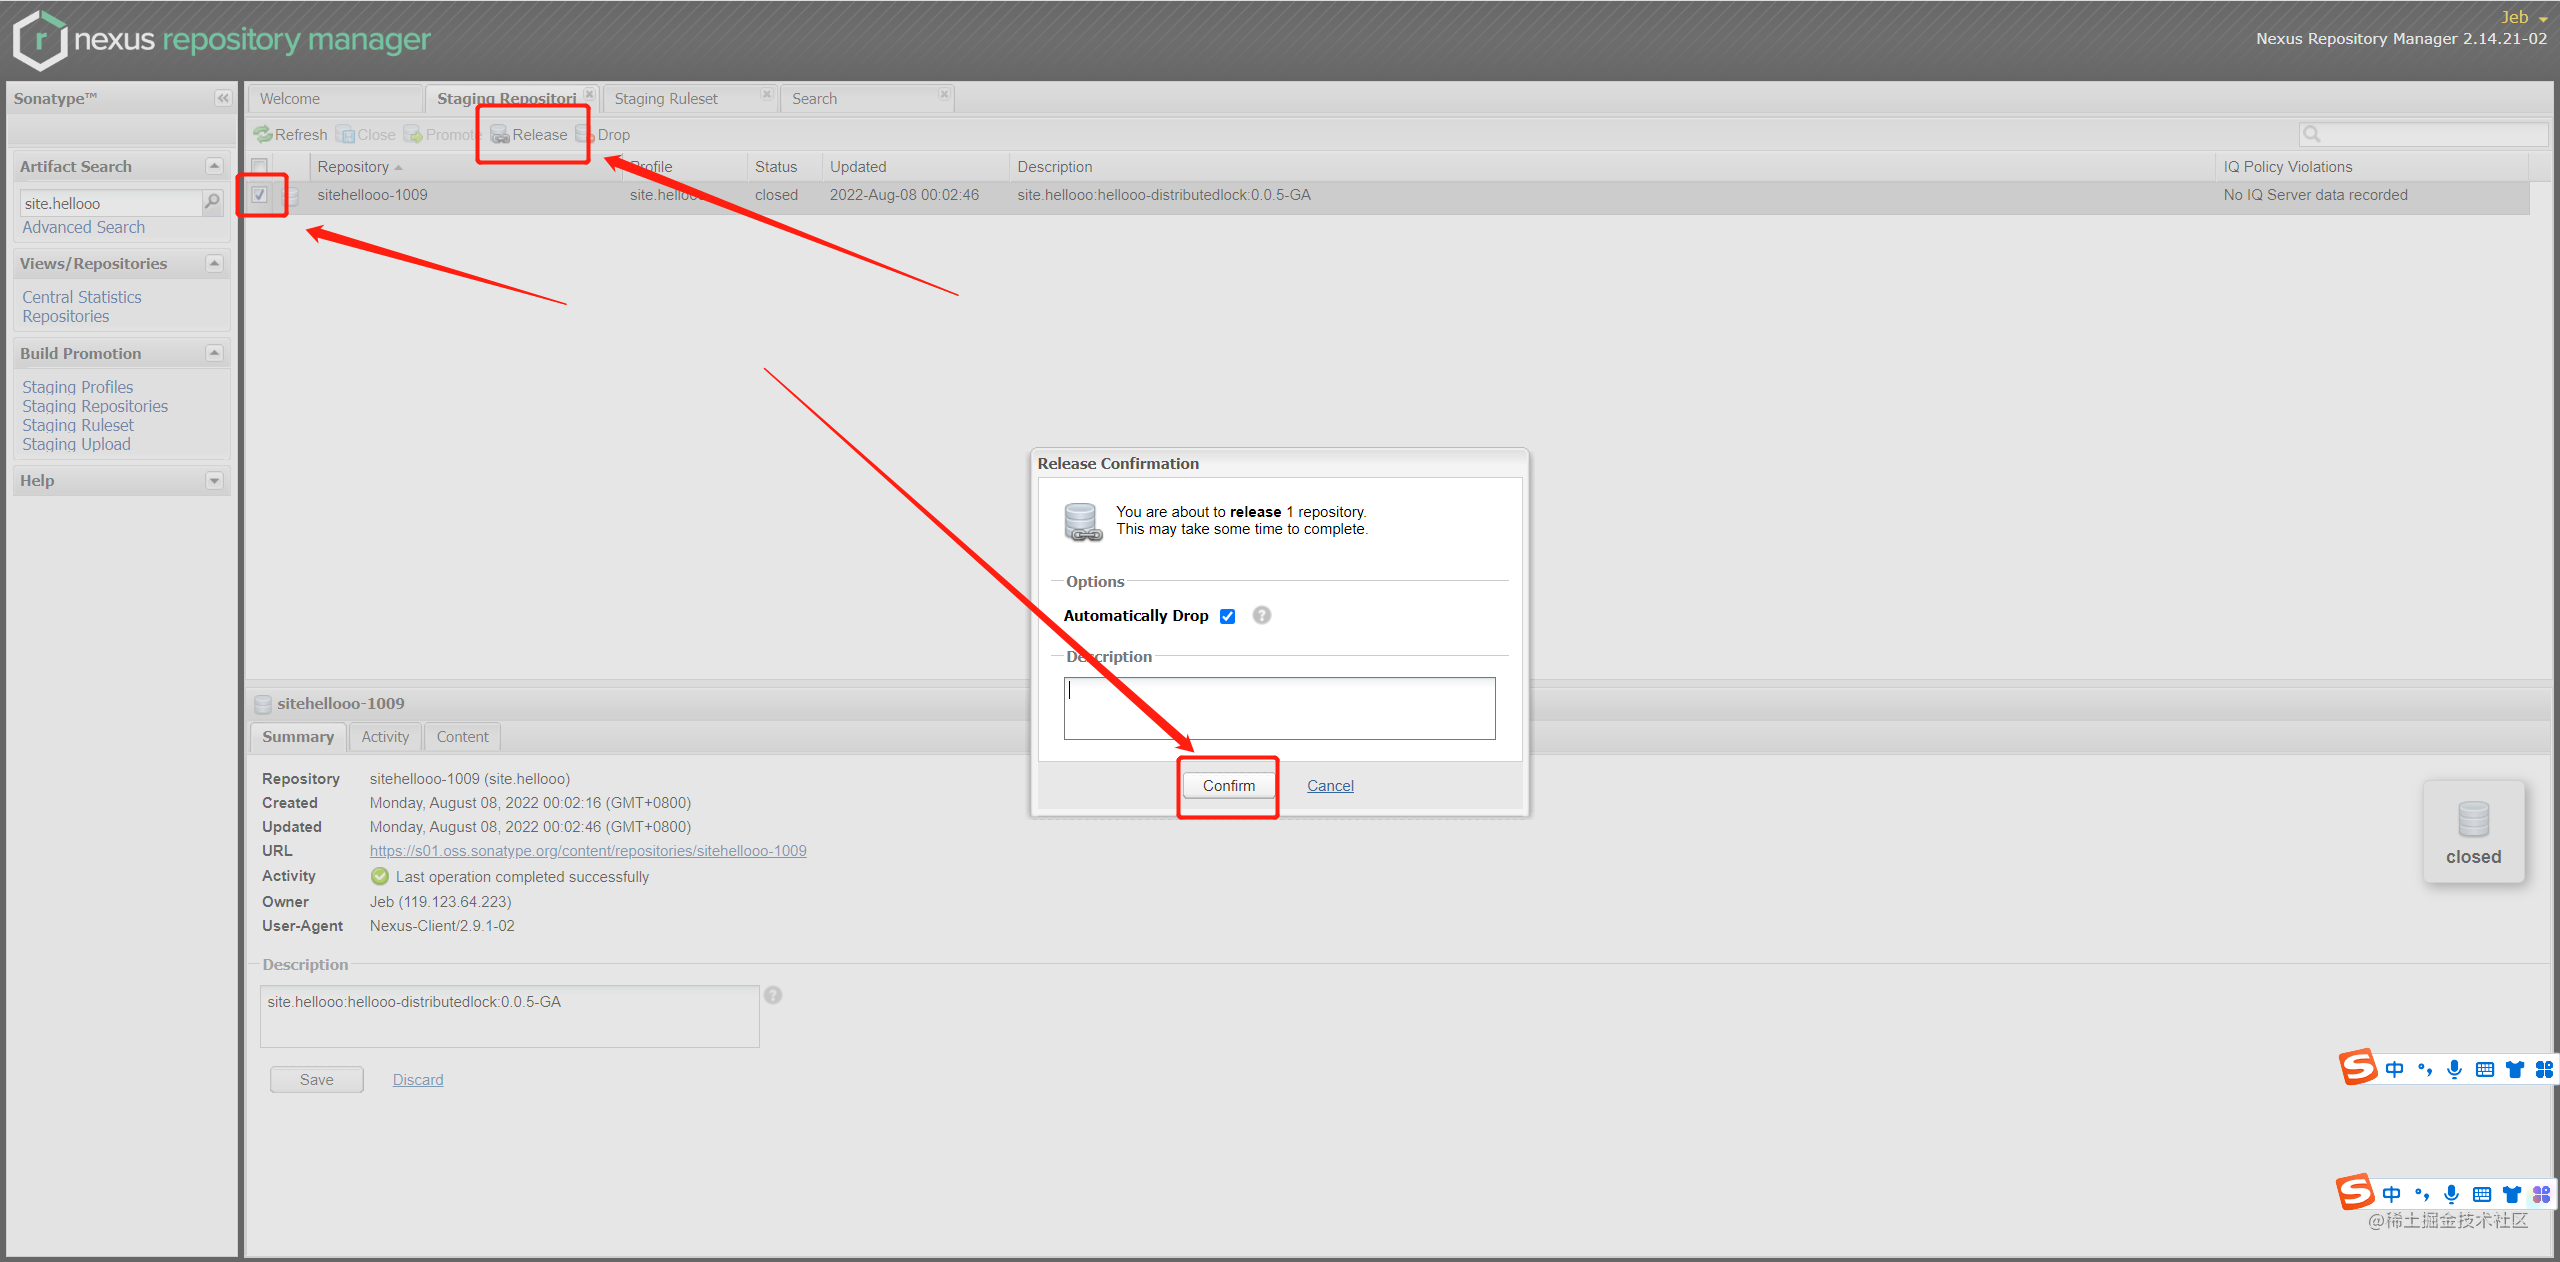Close the Staging Ruleset tab
This screenshot has height=1262, width=2560.
click(x=767, y=94)
